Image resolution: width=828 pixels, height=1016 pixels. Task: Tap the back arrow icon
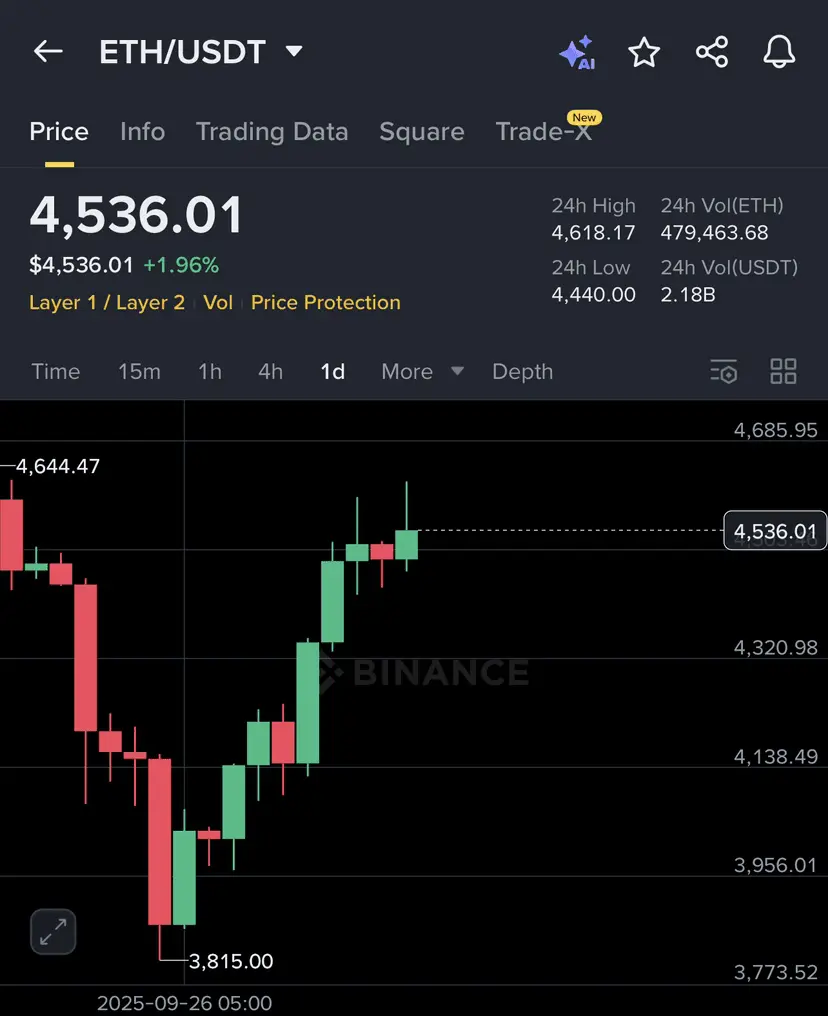coord(48,51)
